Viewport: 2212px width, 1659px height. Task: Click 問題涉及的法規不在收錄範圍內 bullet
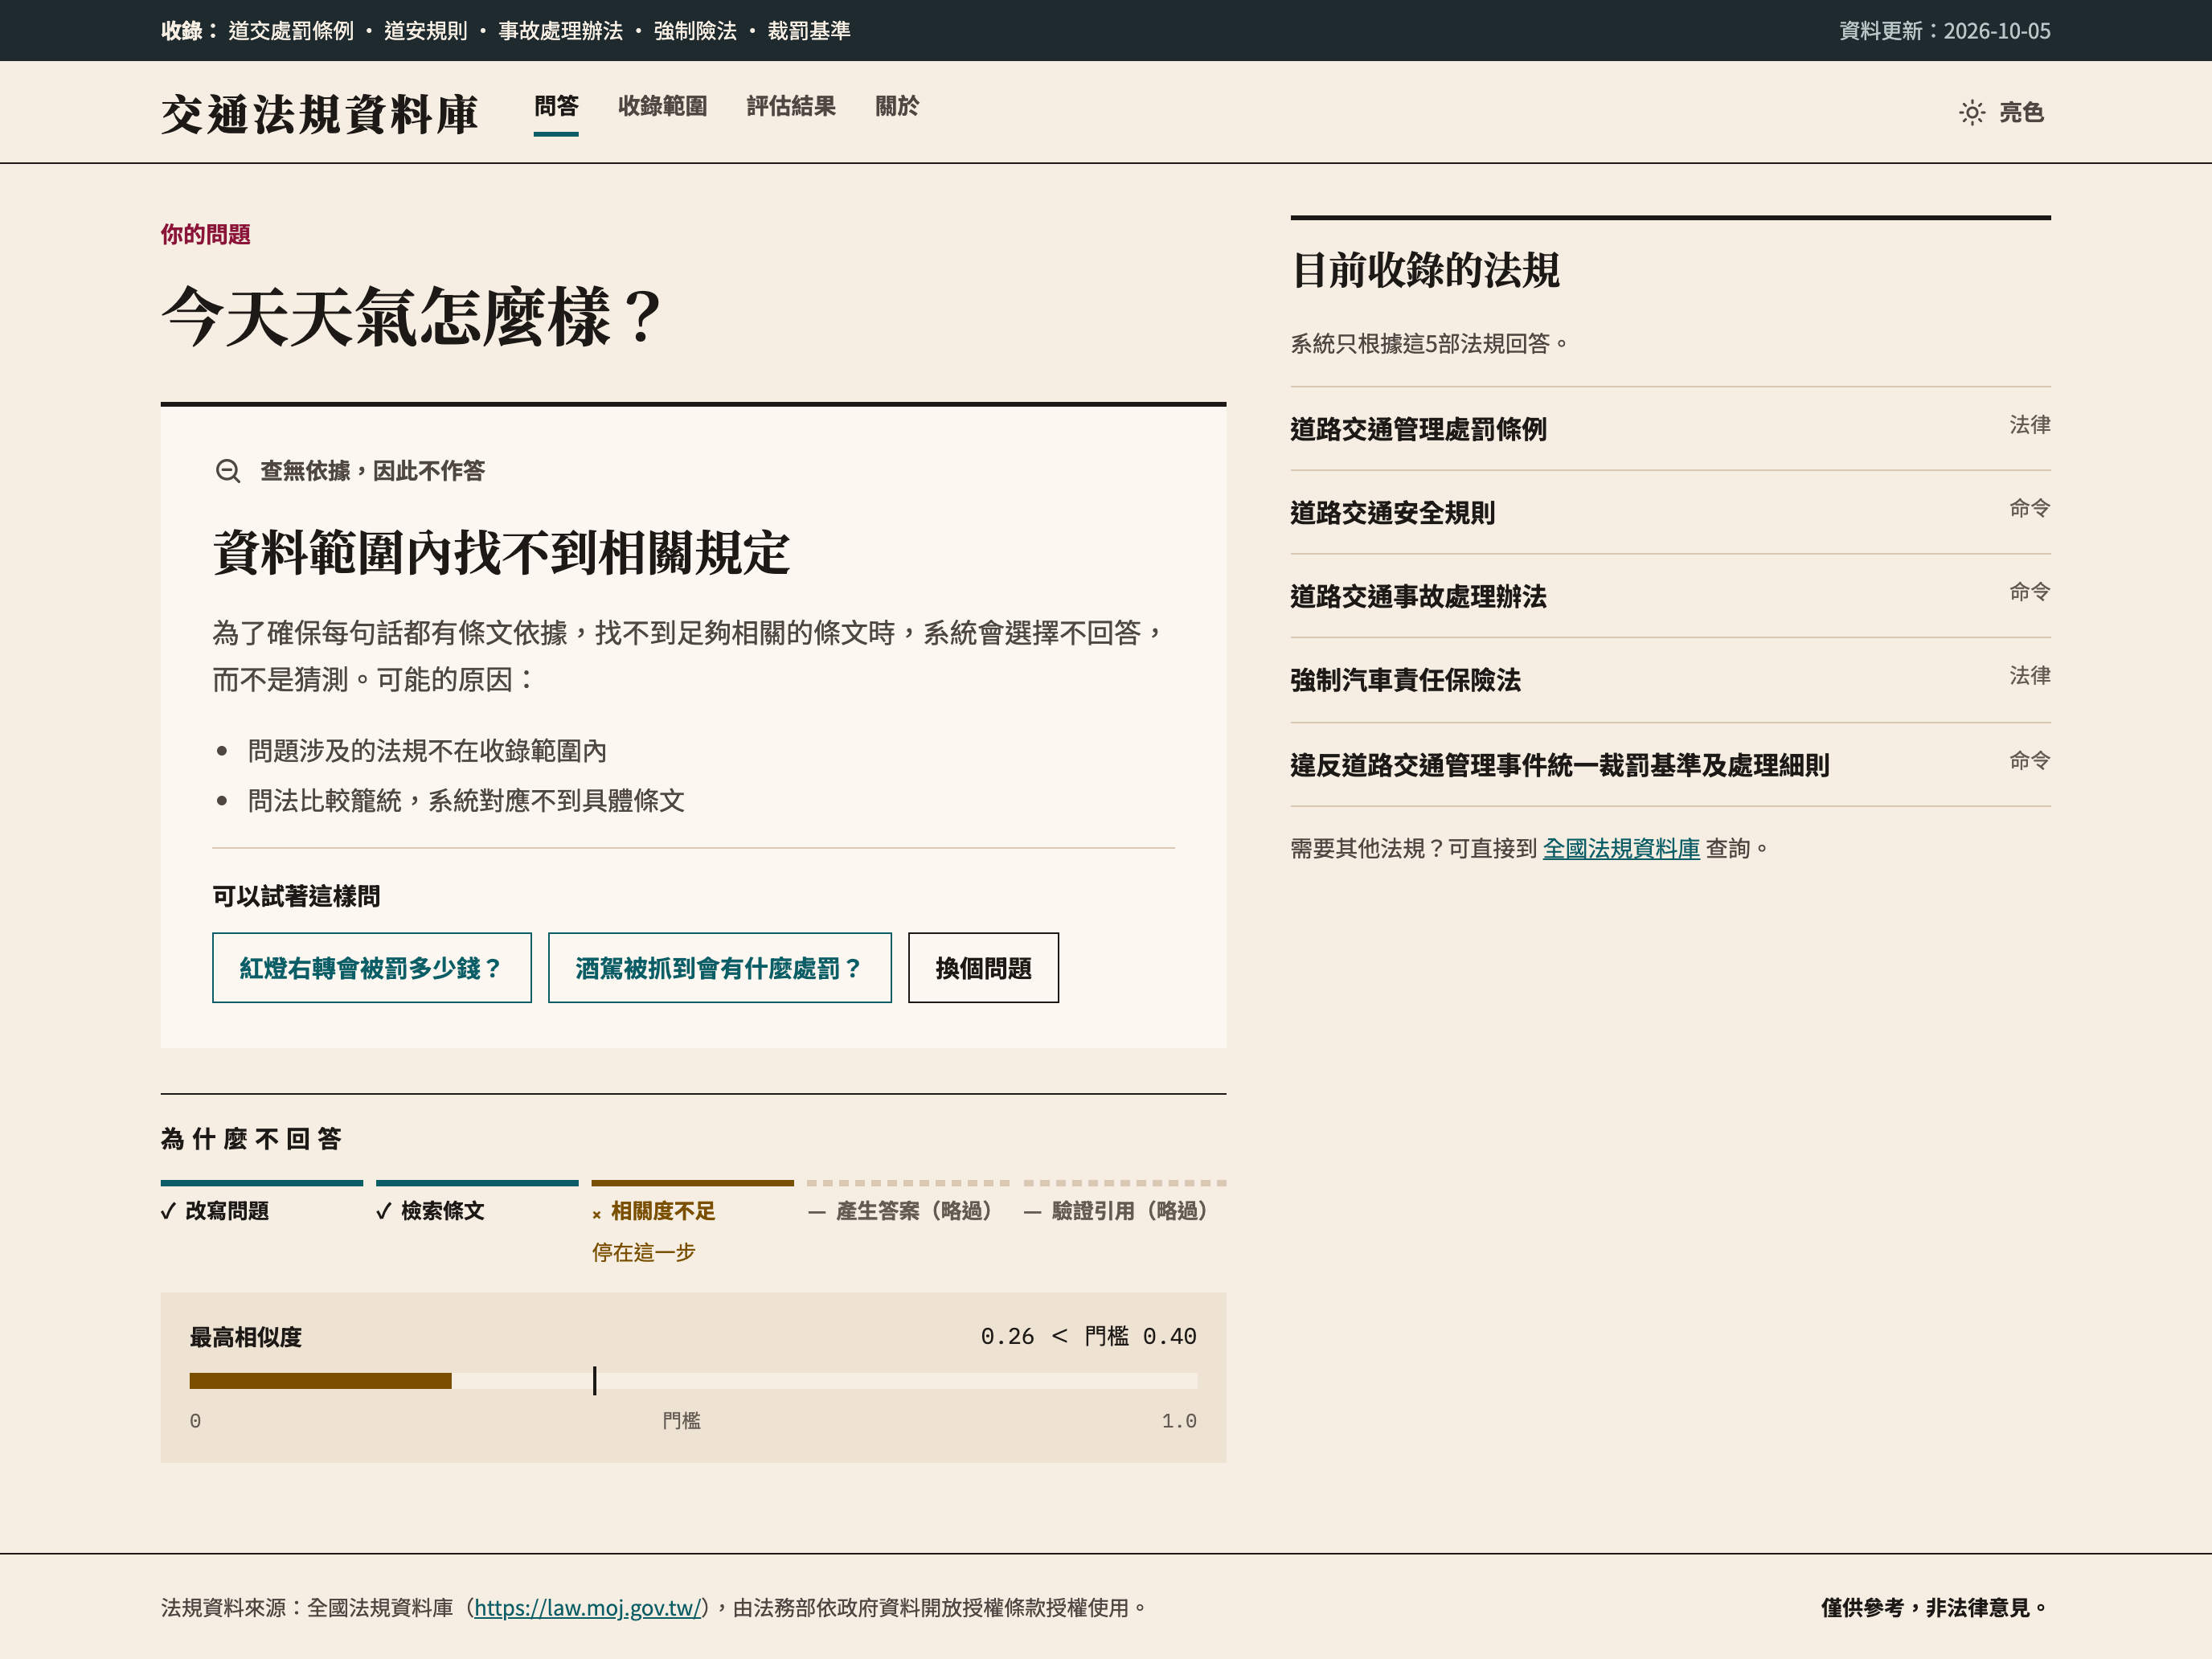pyautogui.click(x=427, y=751)
